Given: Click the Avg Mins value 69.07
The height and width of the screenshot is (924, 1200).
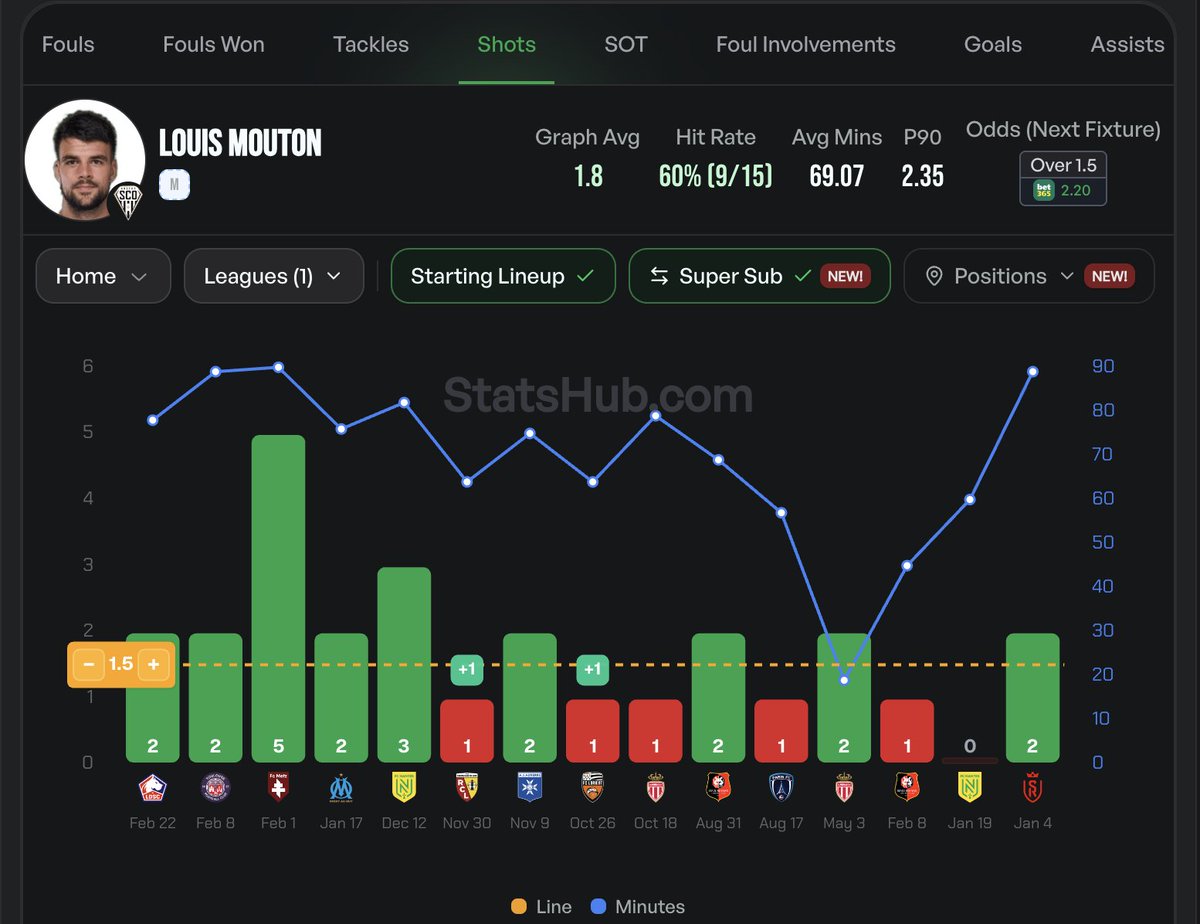Looking at the screenshot, I should click(x=837, y=176).
